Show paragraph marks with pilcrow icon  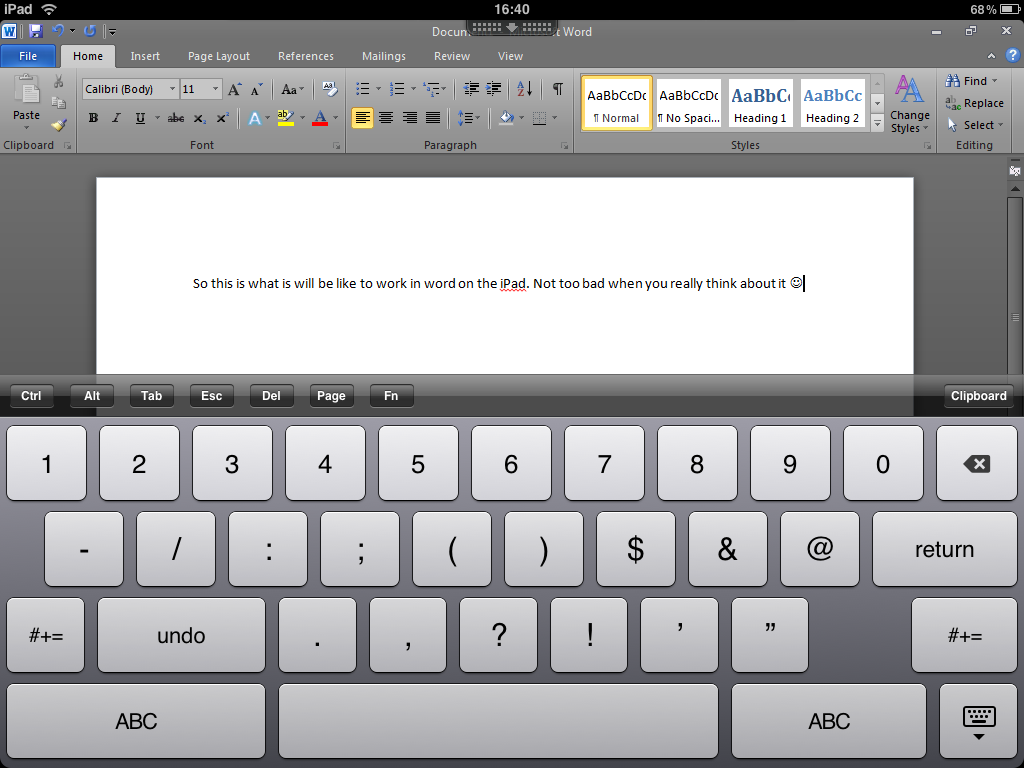[x=558, y=89]
